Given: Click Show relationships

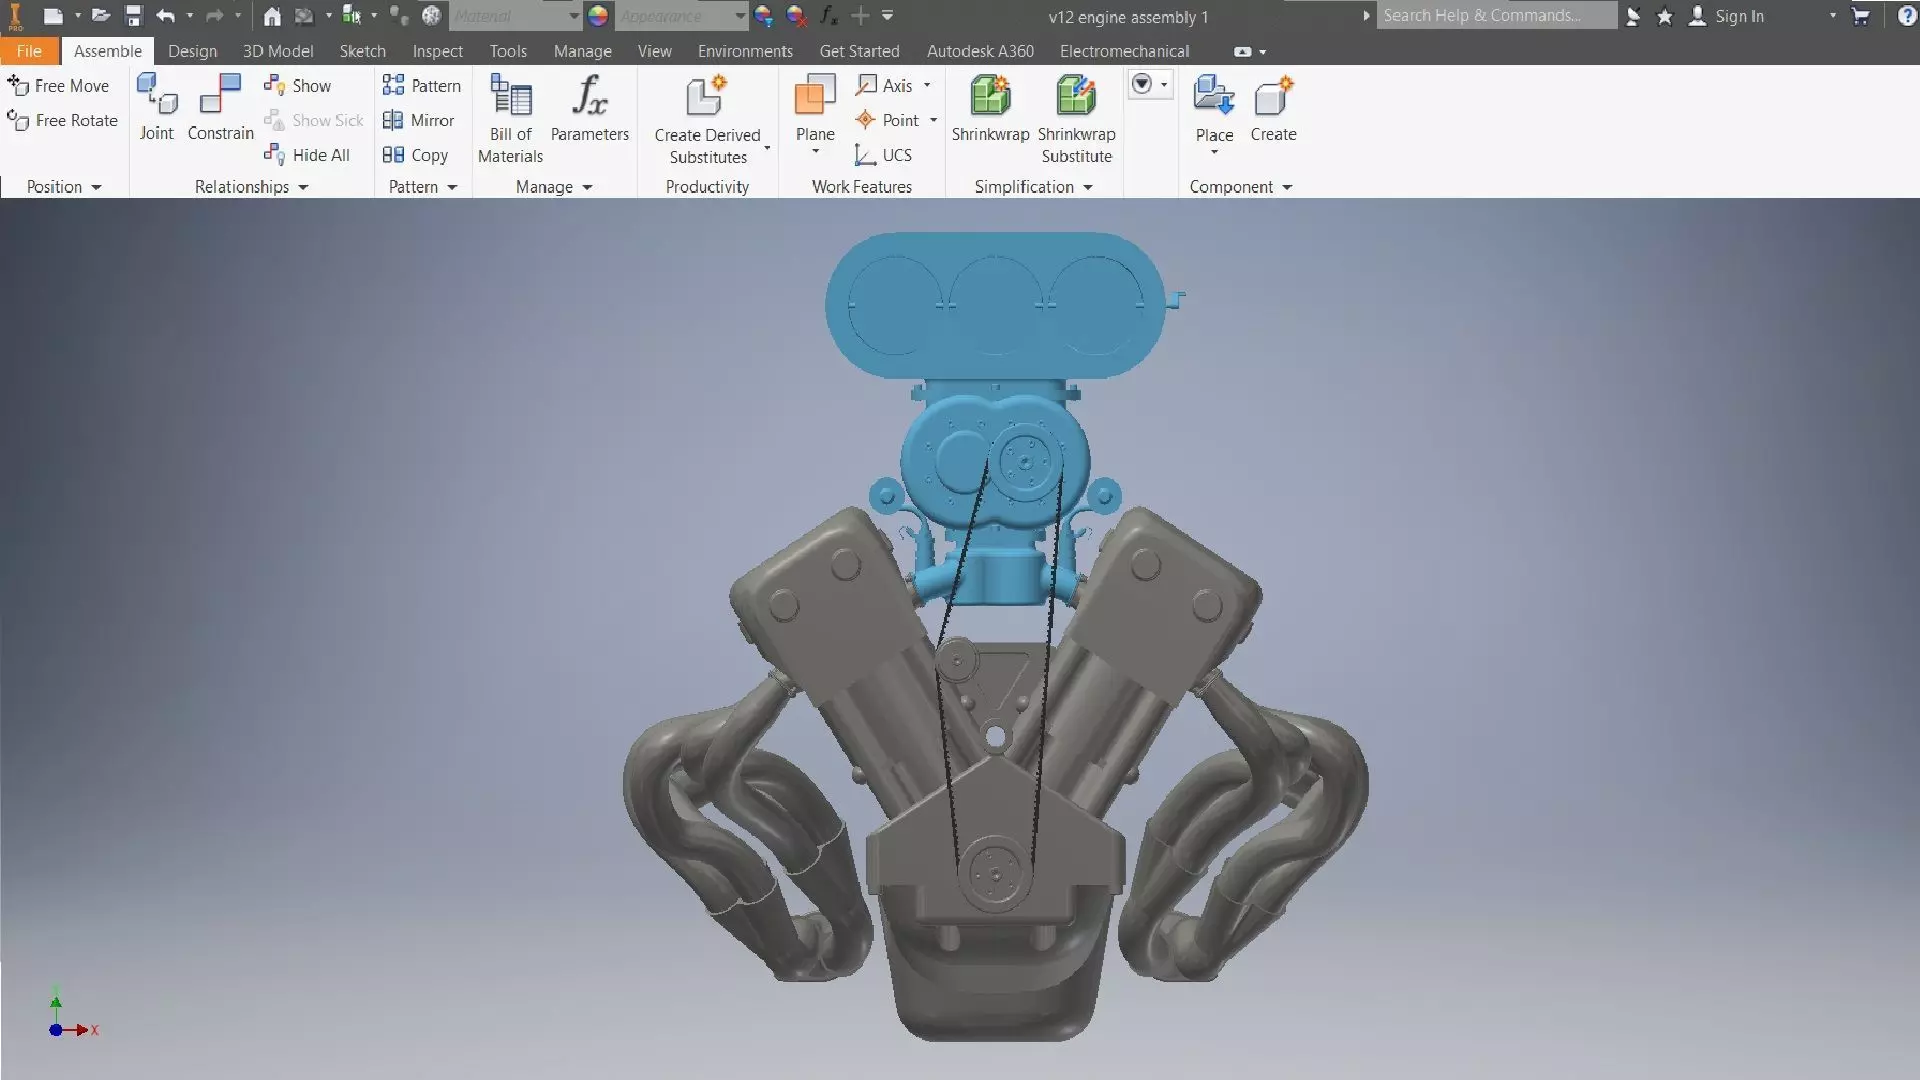Looking at the screenshot, I should pos(297,86).
